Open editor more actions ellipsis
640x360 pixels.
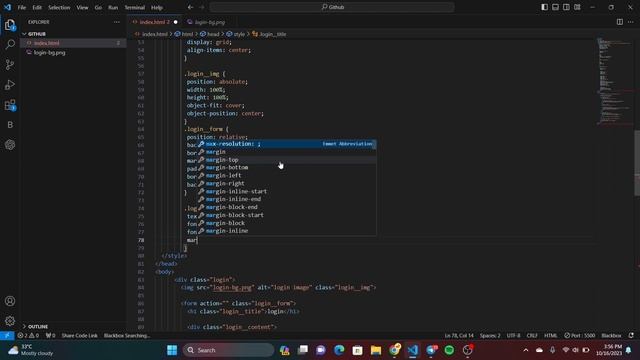pos(631,22)
